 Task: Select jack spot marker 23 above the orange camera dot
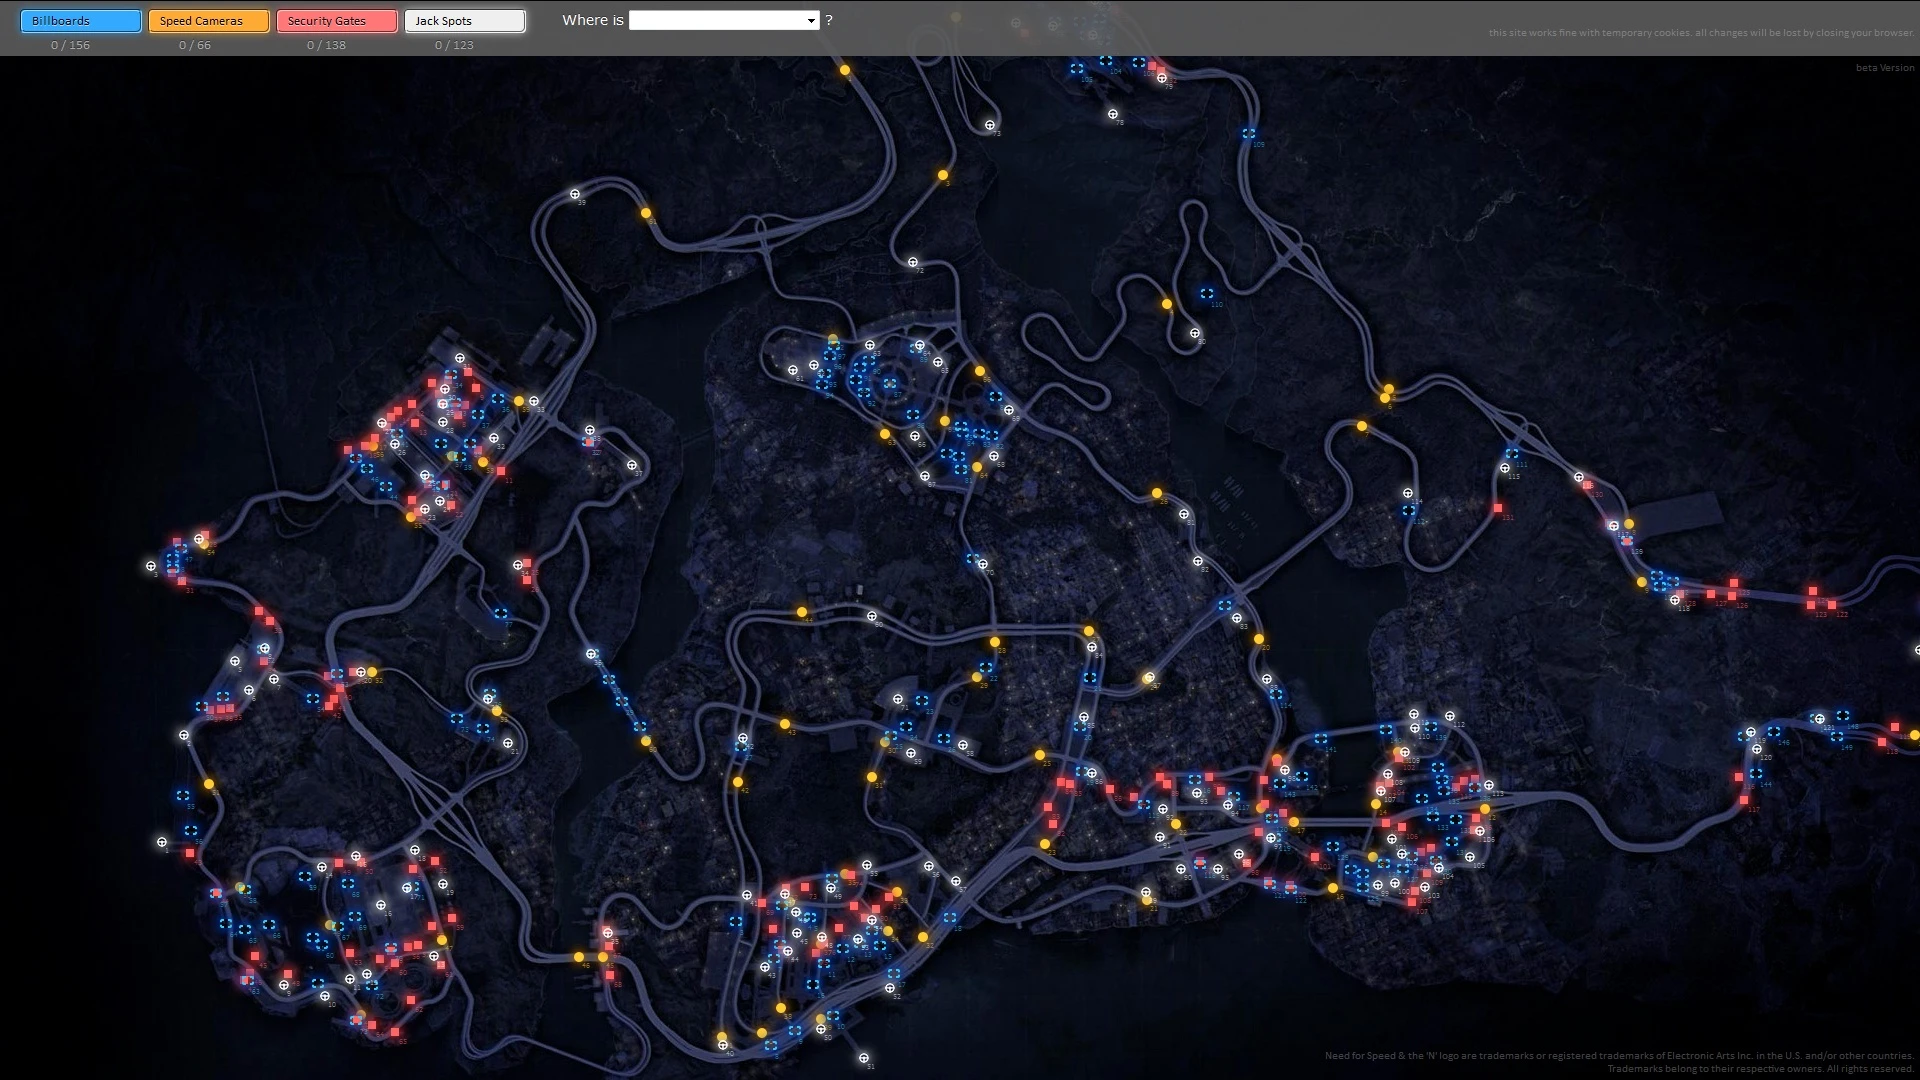425,509
